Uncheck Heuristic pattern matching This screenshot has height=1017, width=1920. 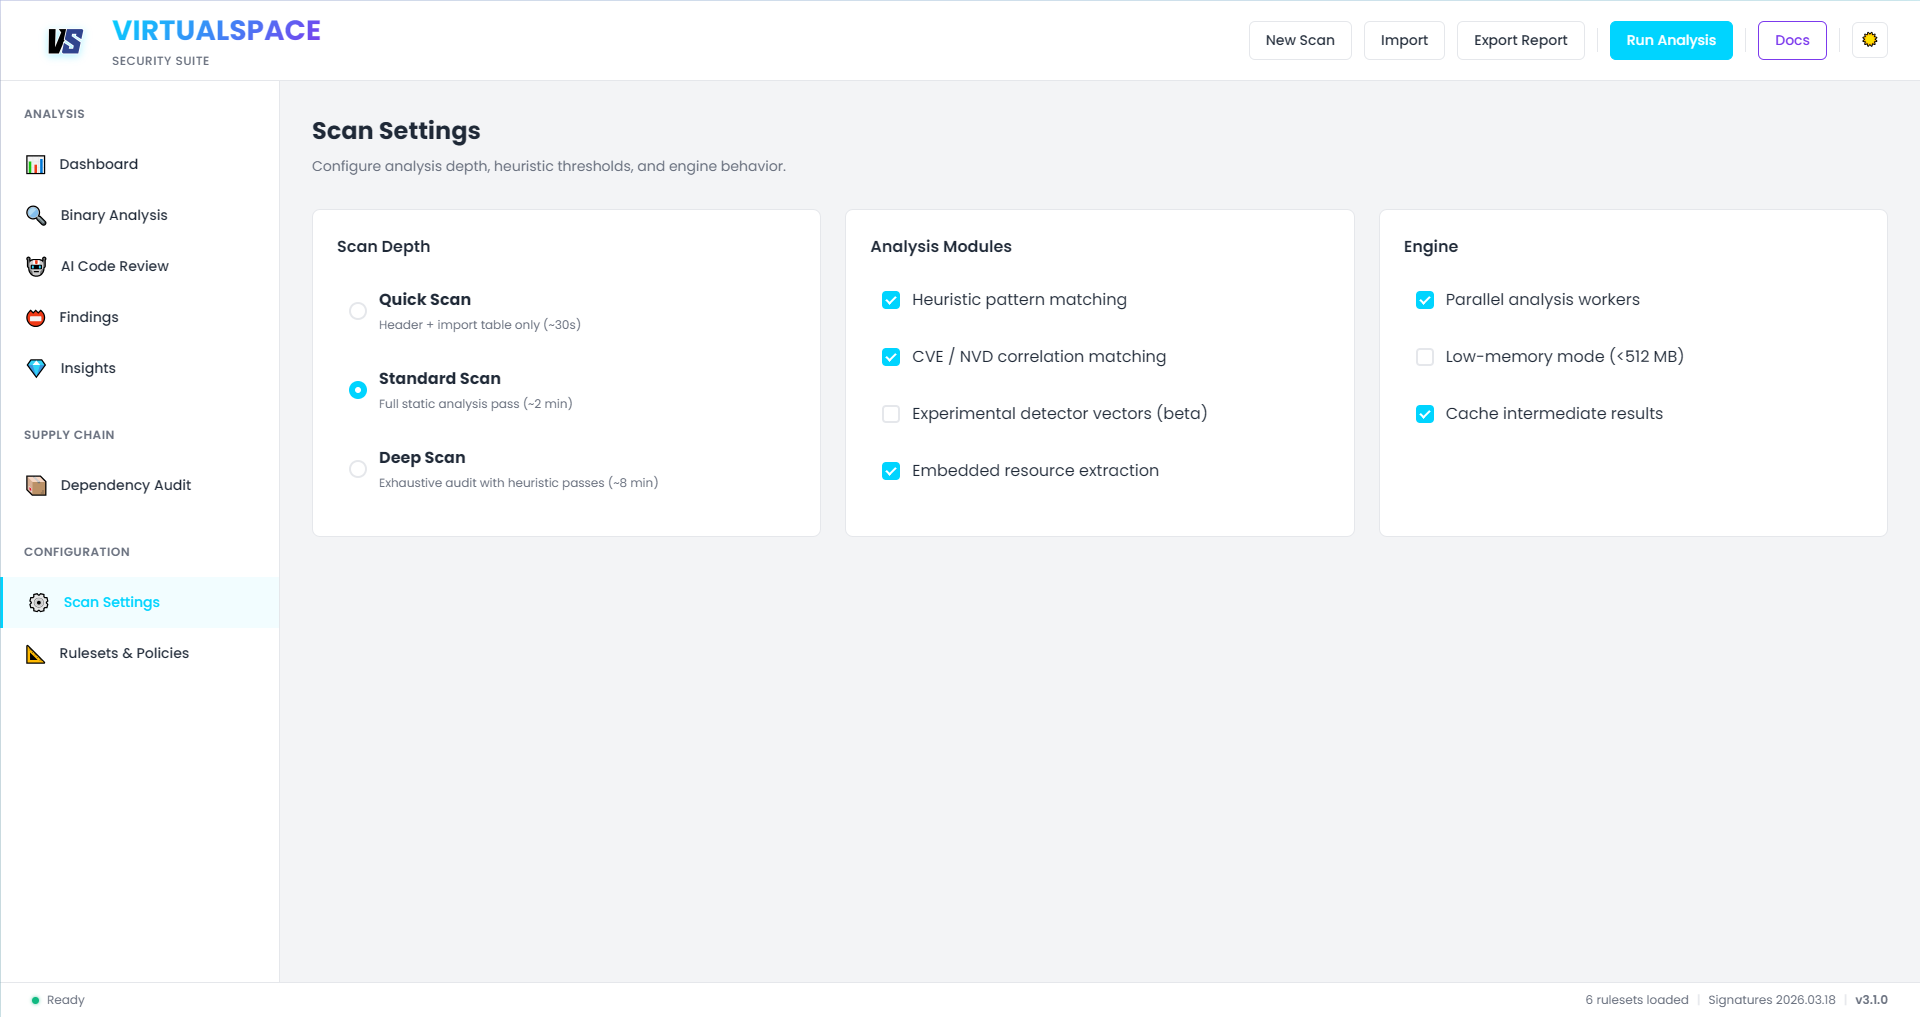(x=891, y=300)
